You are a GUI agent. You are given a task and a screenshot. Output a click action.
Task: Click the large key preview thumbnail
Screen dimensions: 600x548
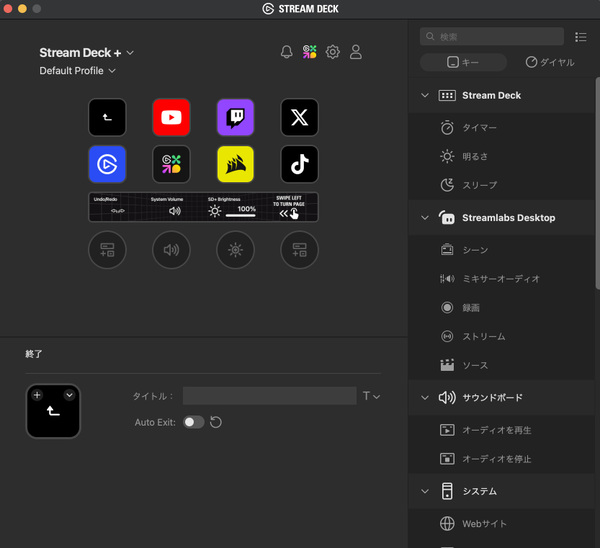(53, 411)
